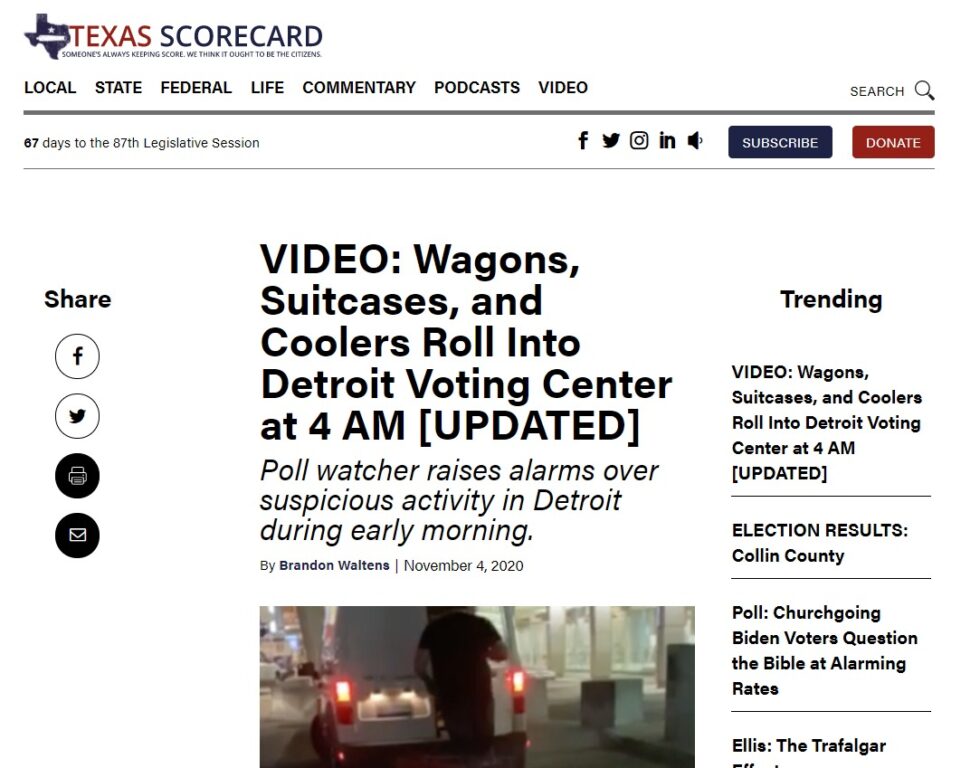This screenshot has width=961, height=768.
Task: Click the search magnifying glass icon
Action: tap(924, 91)
